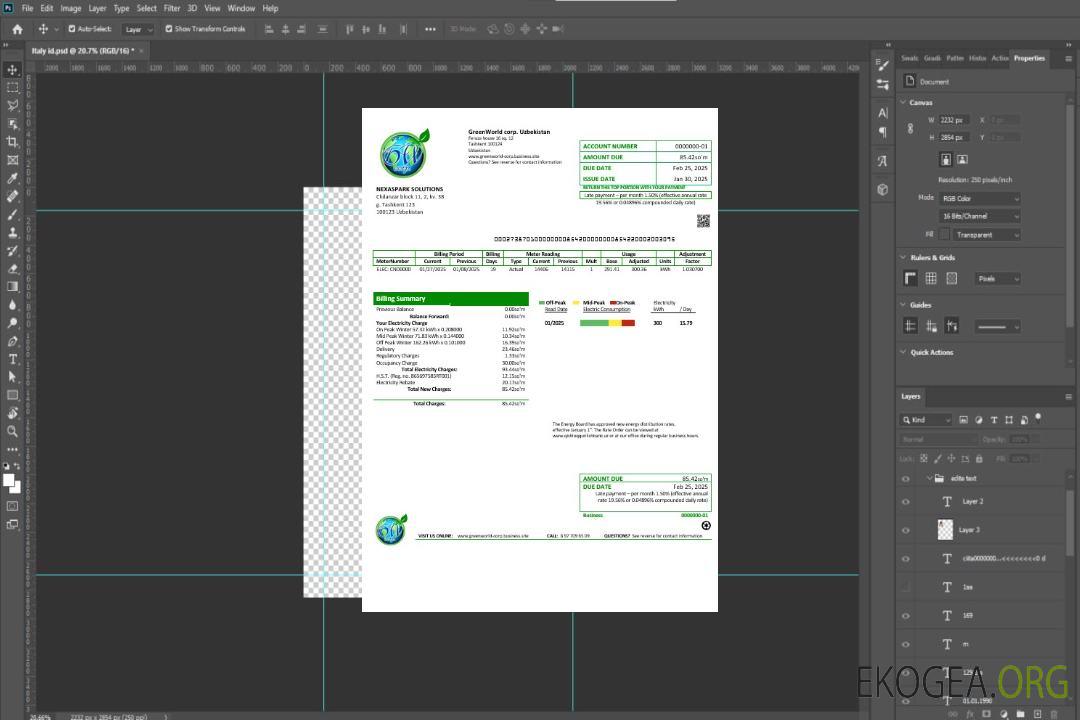Open the Brush Settings panel icon
This screenshot has width=1080, height=720.
[883, 65]
